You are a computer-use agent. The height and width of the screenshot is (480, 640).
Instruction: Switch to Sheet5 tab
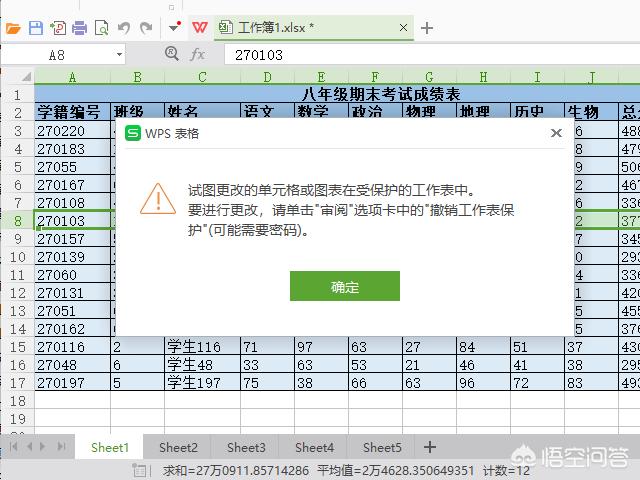[382, 447]
